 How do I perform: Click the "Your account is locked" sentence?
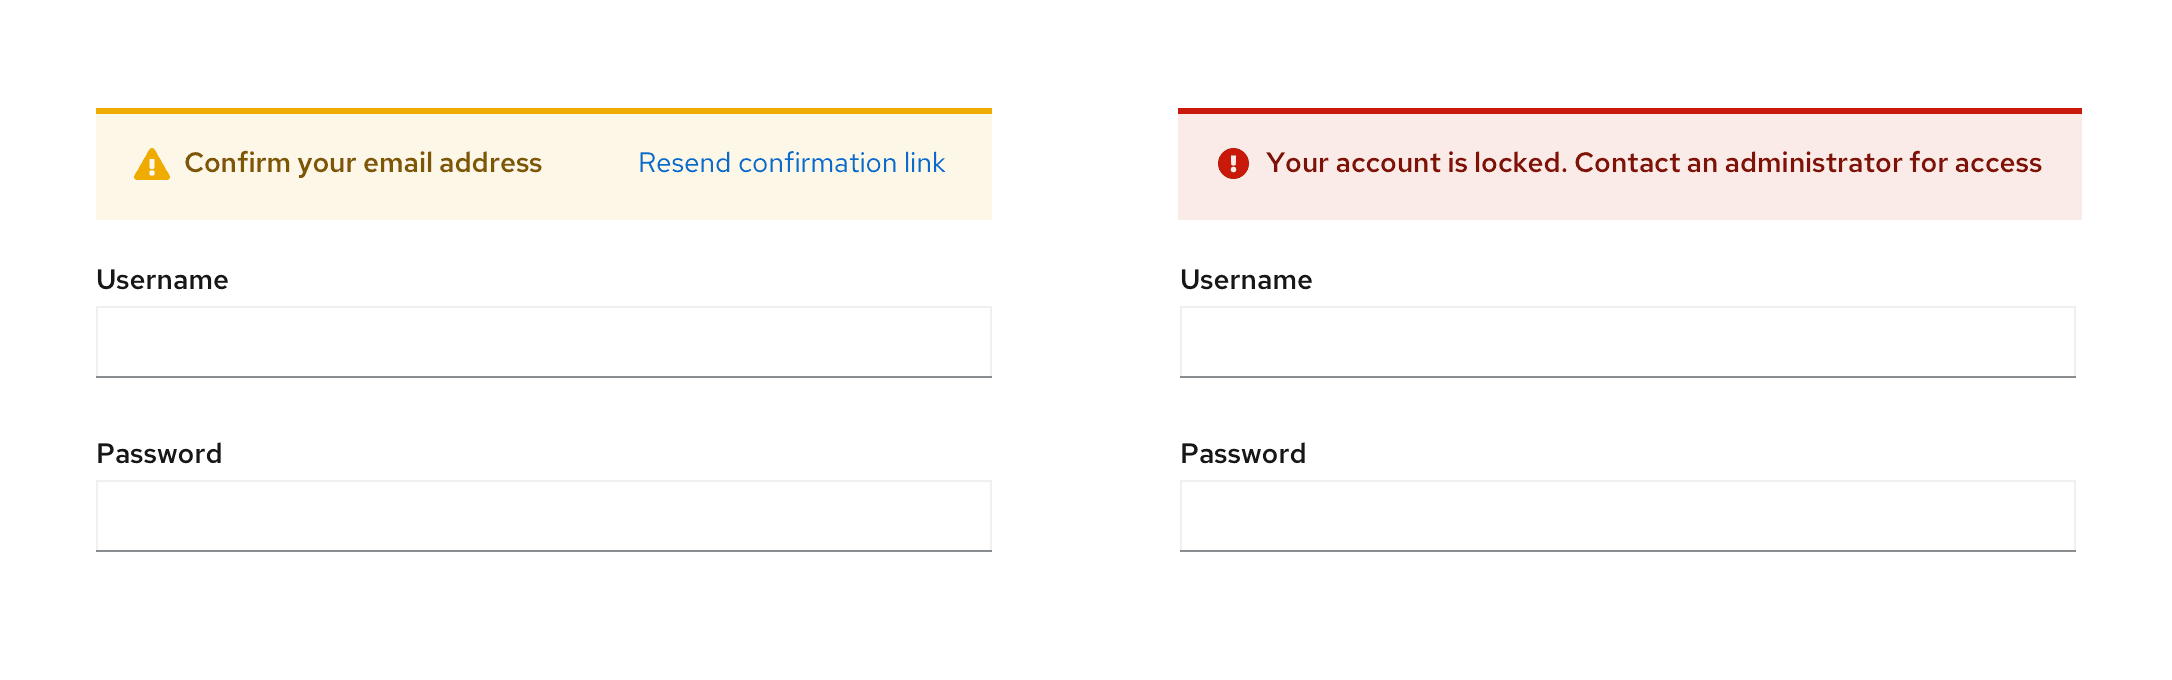tap(1416, 163)
